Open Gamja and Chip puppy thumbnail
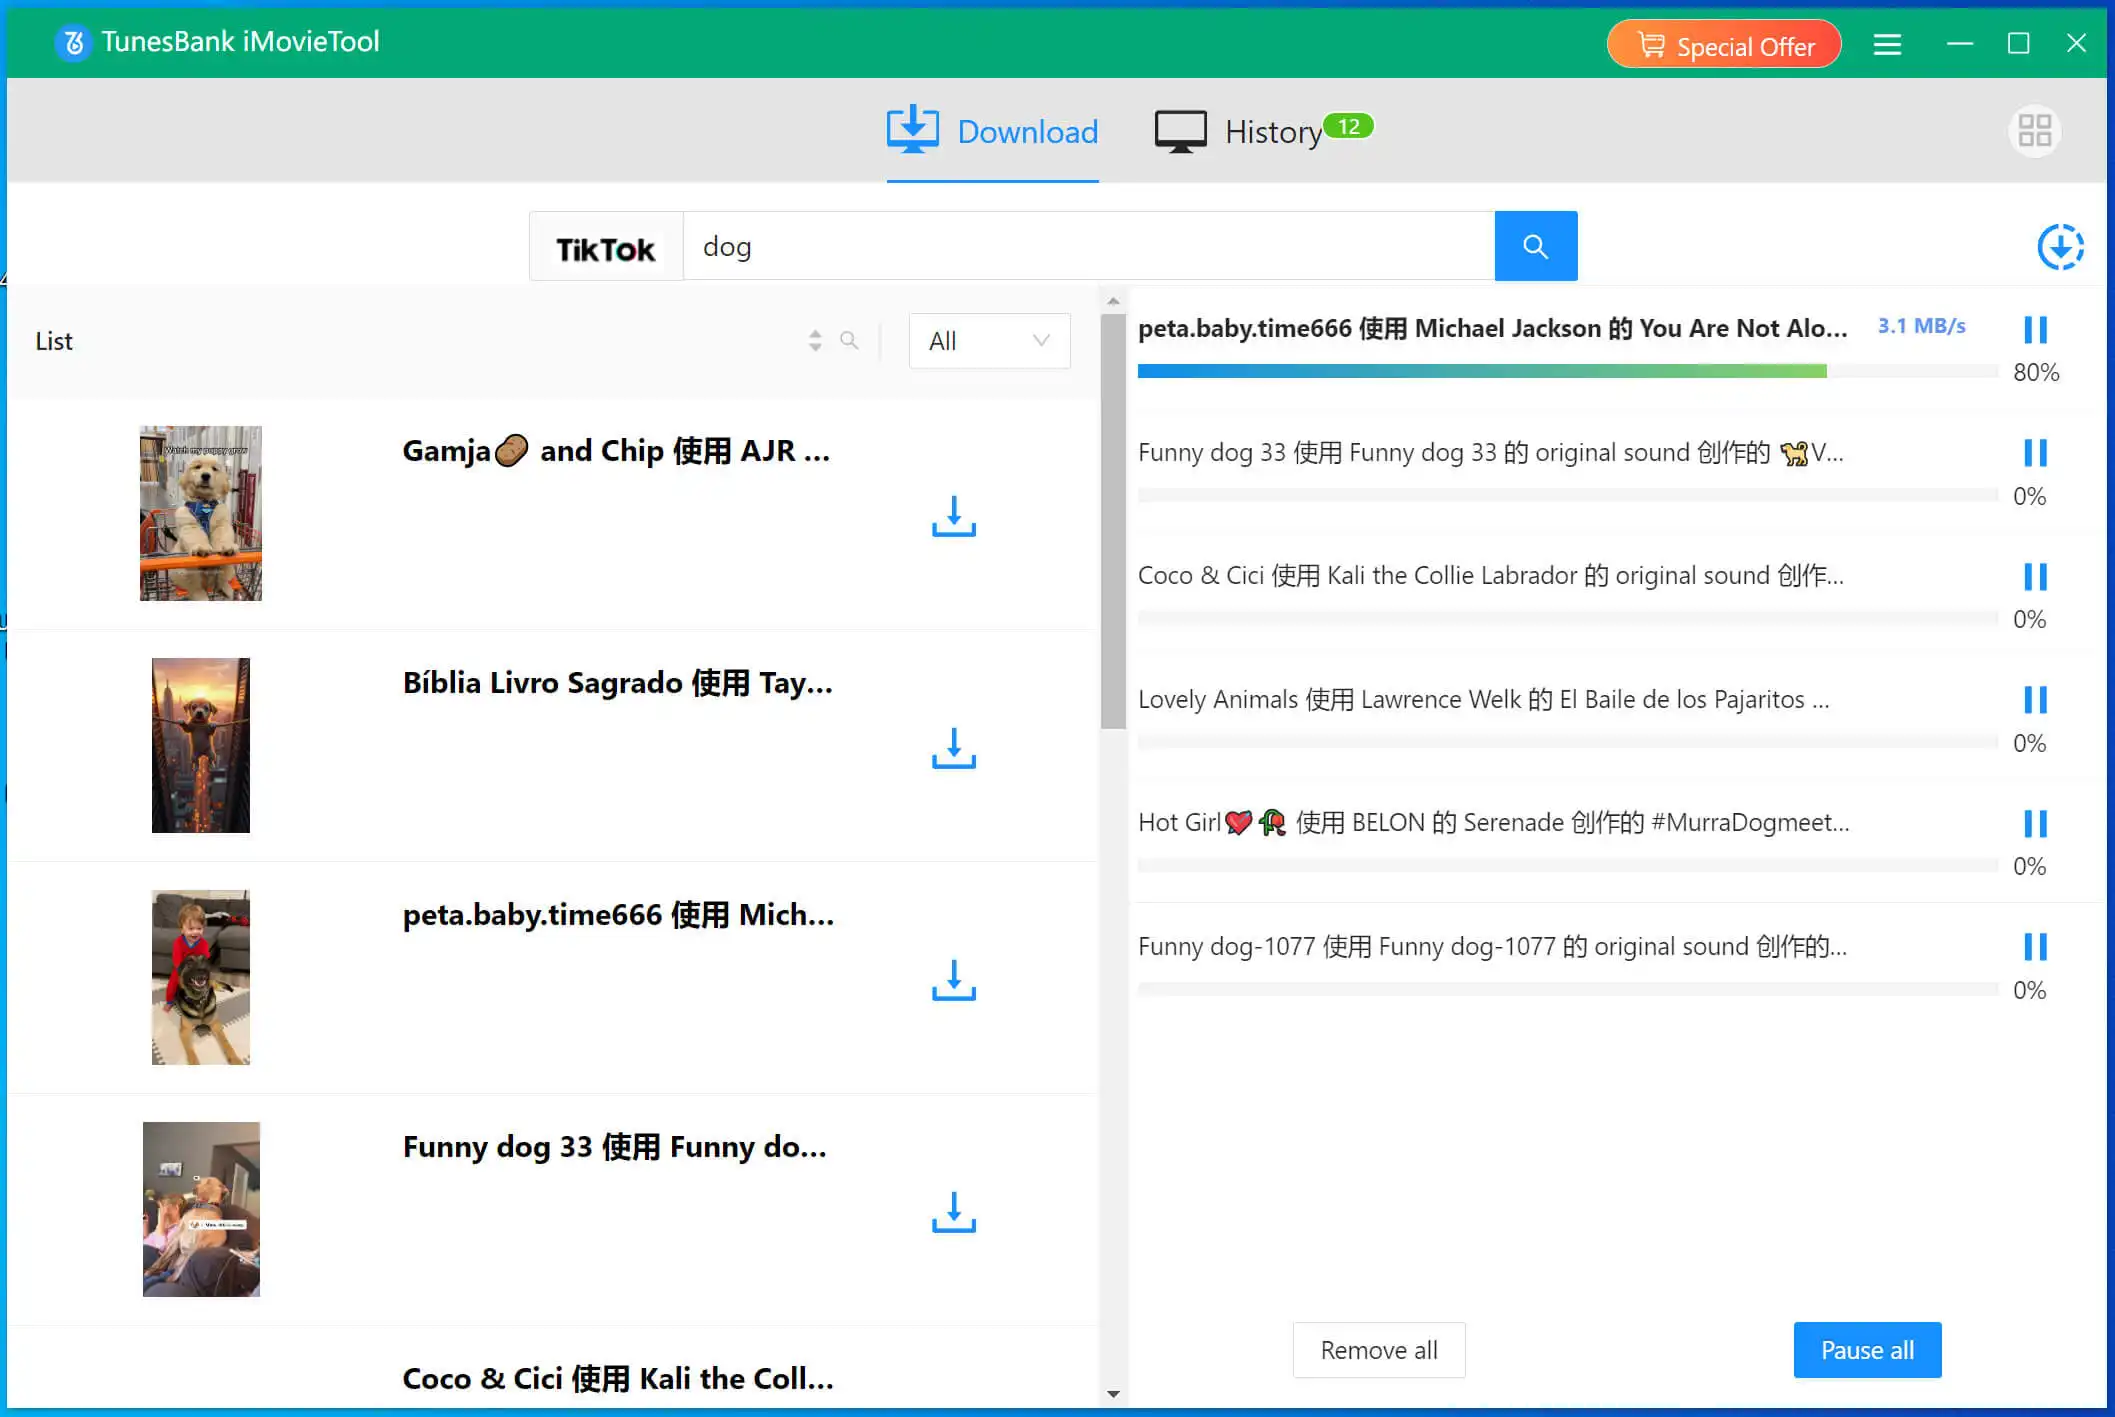2115x1417 pixels. [x=200, y=514]
